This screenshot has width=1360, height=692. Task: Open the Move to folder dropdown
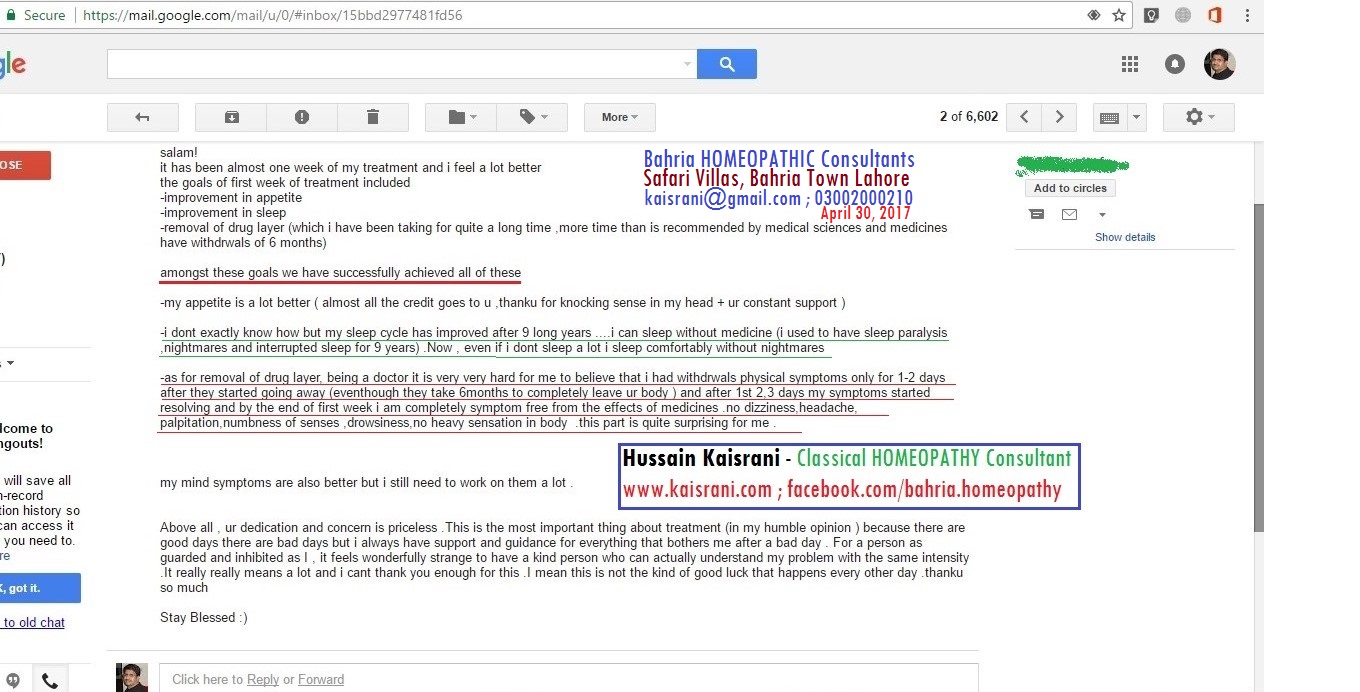[x=461, y=117]
